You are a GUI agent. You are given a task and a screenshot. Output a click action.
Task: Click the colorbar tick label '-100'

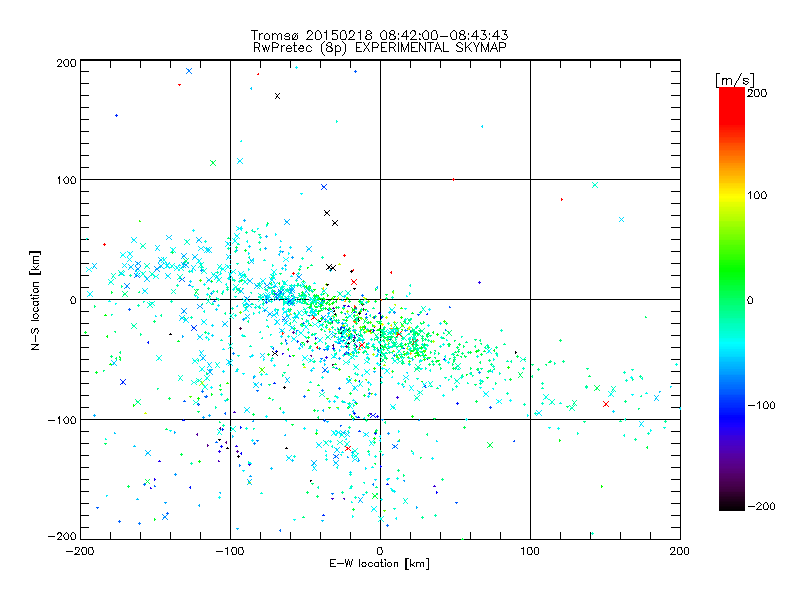[x=761, y=405]
